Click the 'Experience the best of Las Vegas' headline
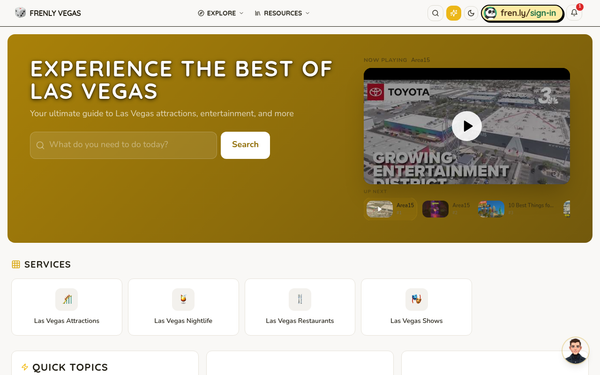The image size is (600, 375). coord(181,80)
